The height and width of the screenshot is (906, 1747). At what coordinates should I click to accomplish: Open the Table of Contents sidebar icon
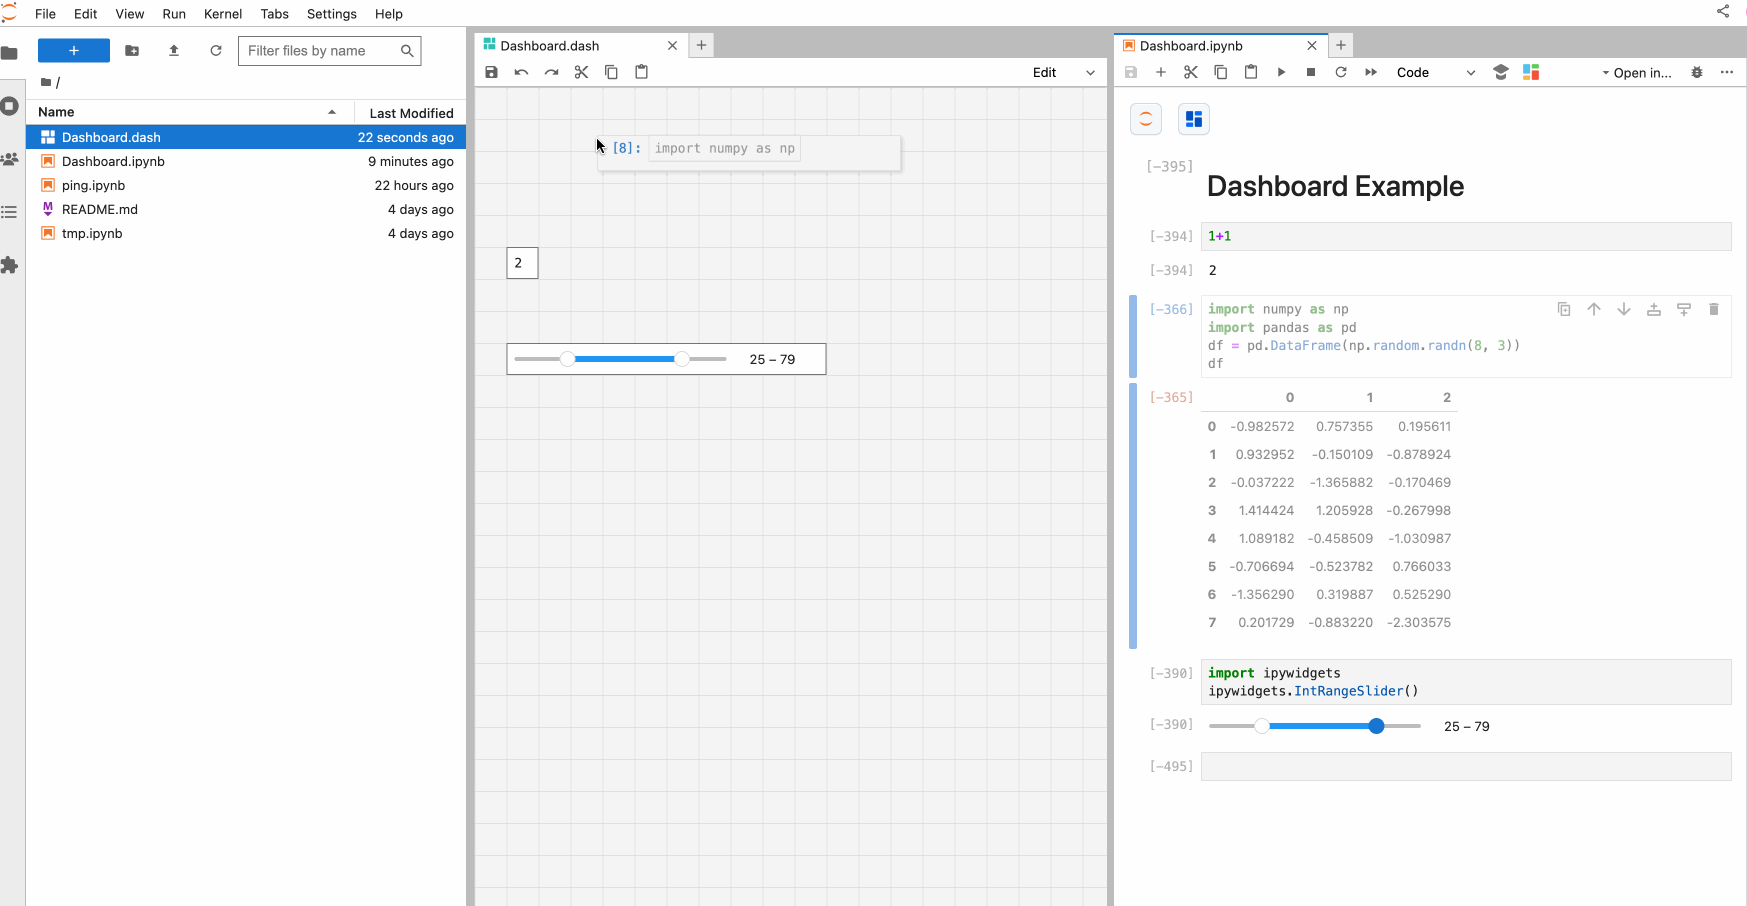coord(10,212)
